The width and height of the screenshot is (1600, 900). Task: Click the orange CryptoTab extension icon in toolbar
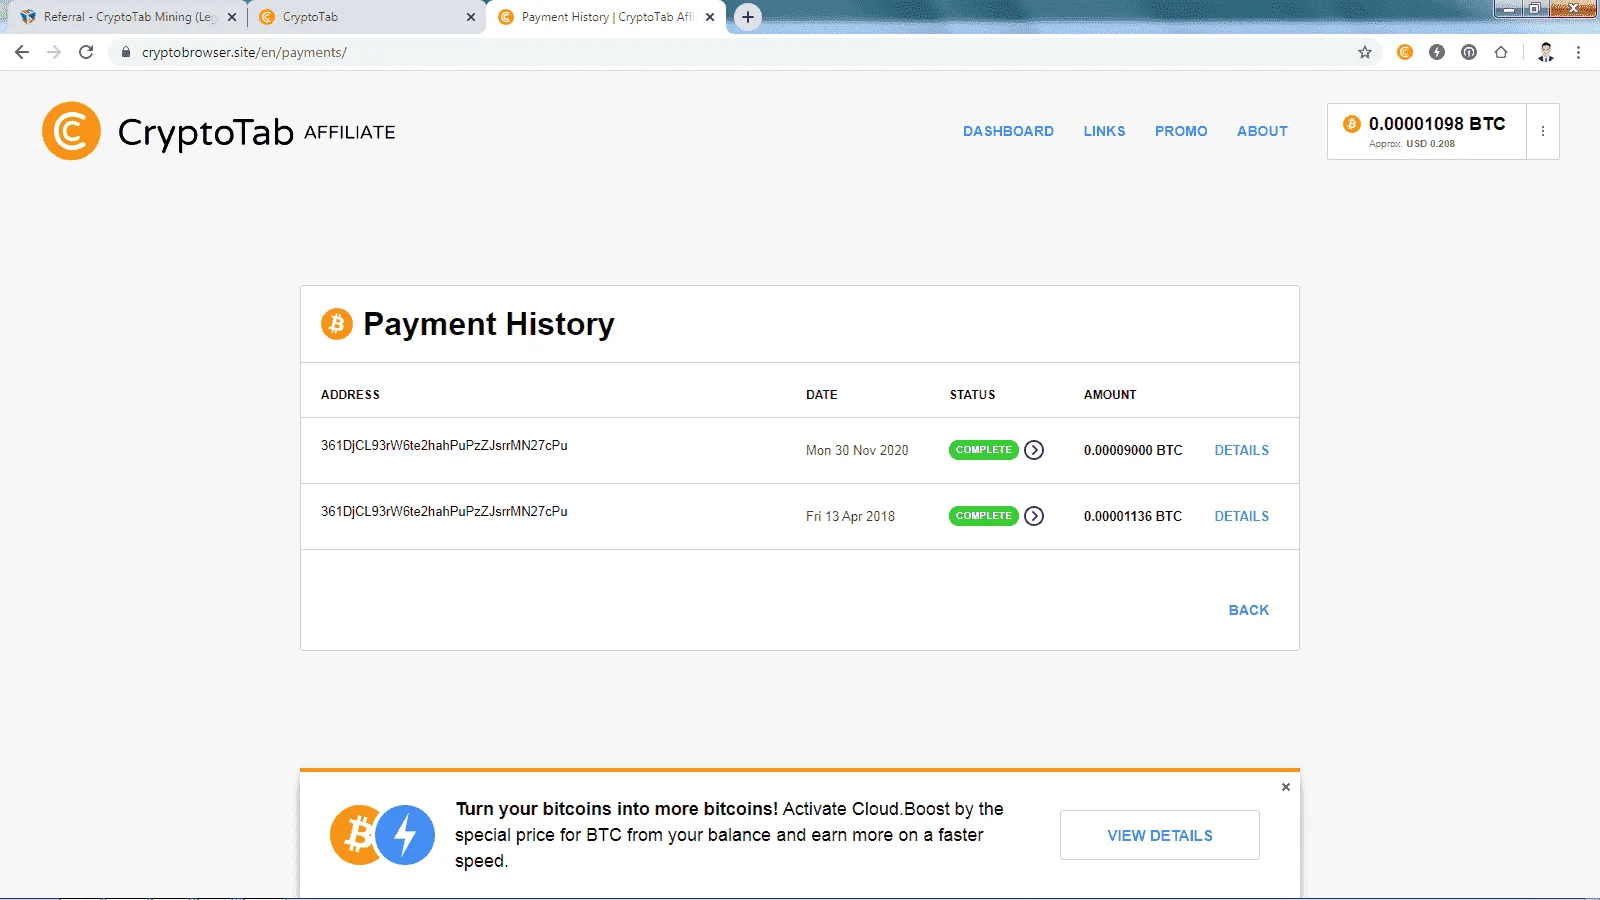[x=1405, y=52]
